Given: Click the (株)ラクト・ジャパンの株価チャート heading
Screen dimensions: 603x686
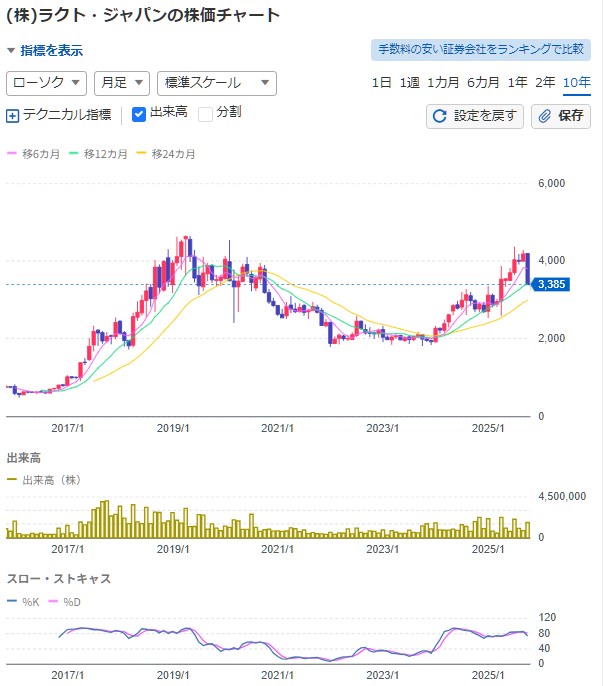Looking at the screenshot, I should (143, 15).
